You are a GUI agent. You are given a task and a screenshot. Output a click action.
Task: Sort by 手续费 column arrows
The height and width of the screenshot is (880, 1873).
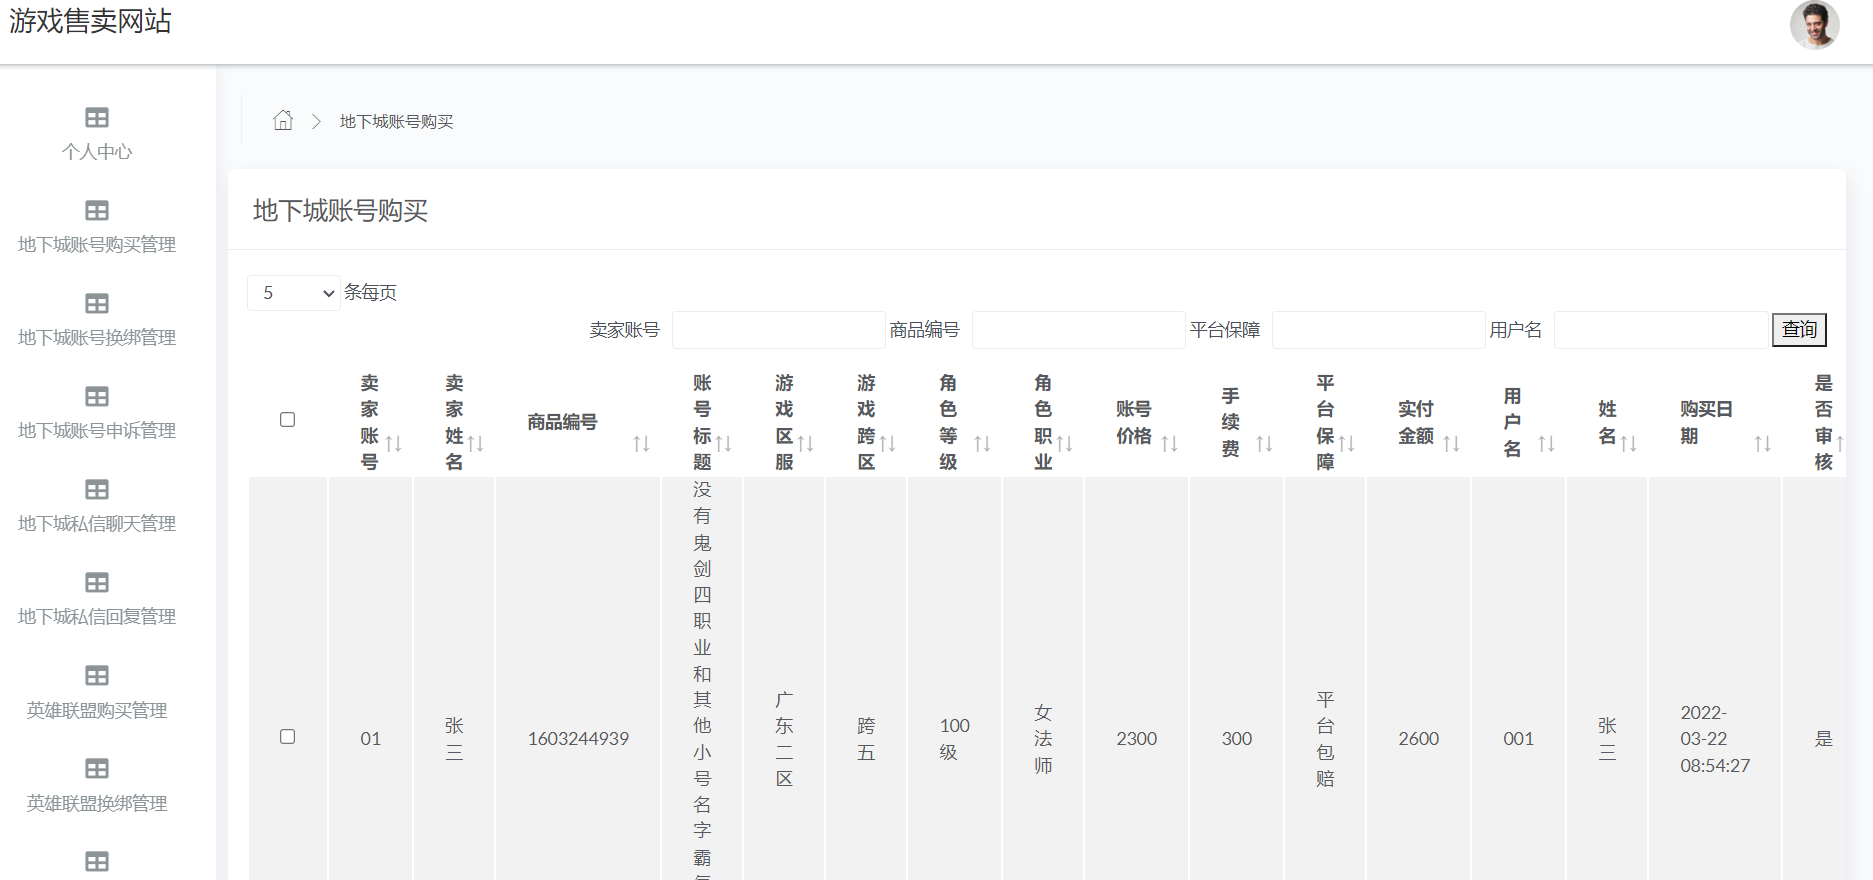[x=1265, y=443]
